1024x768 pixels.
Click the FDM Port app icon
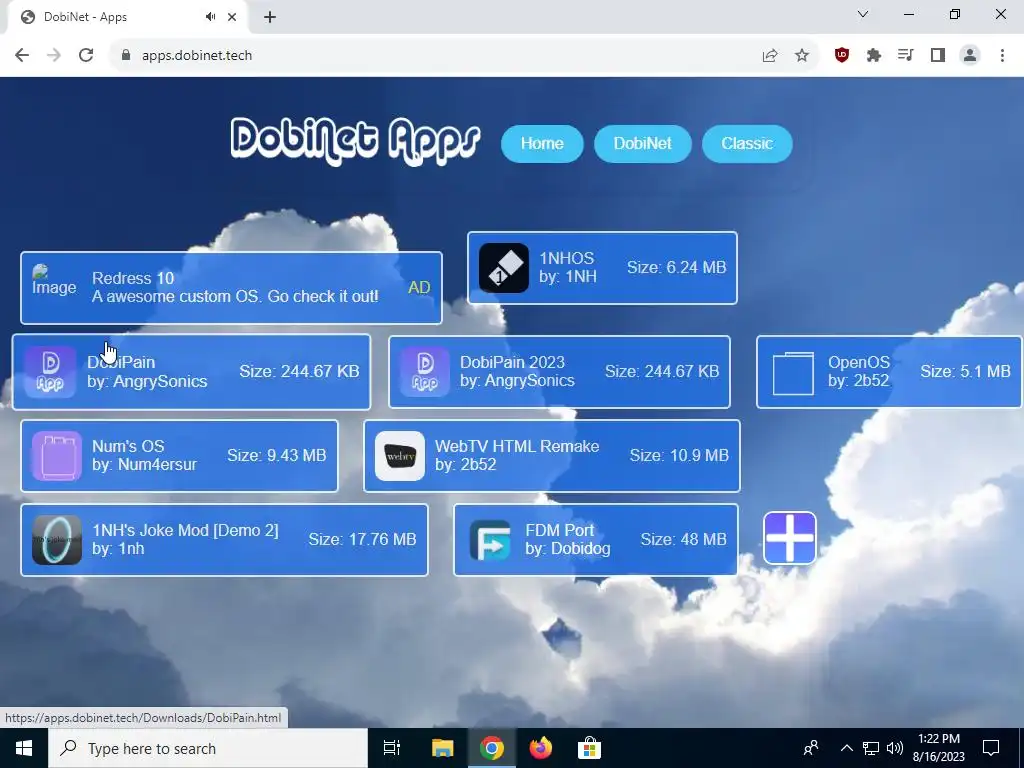(x=490, y=540)
